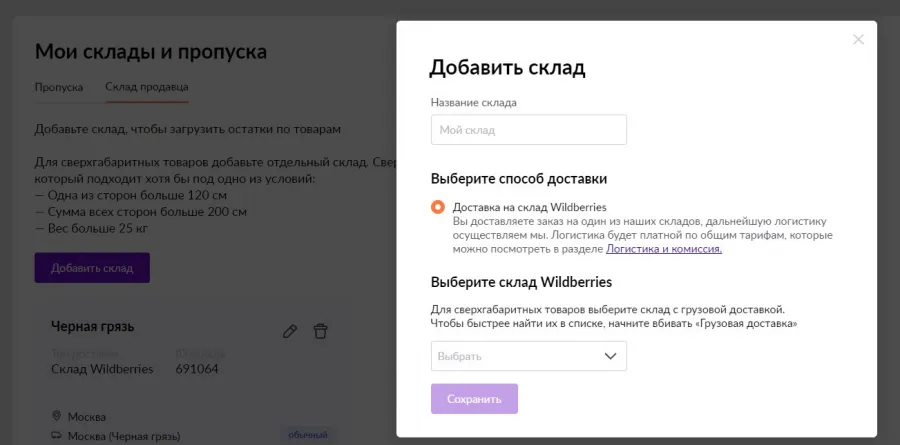Open the Выбрать warehouse dropdown
This screenshot has height=445, width=900.
click(x=529, y=356)
